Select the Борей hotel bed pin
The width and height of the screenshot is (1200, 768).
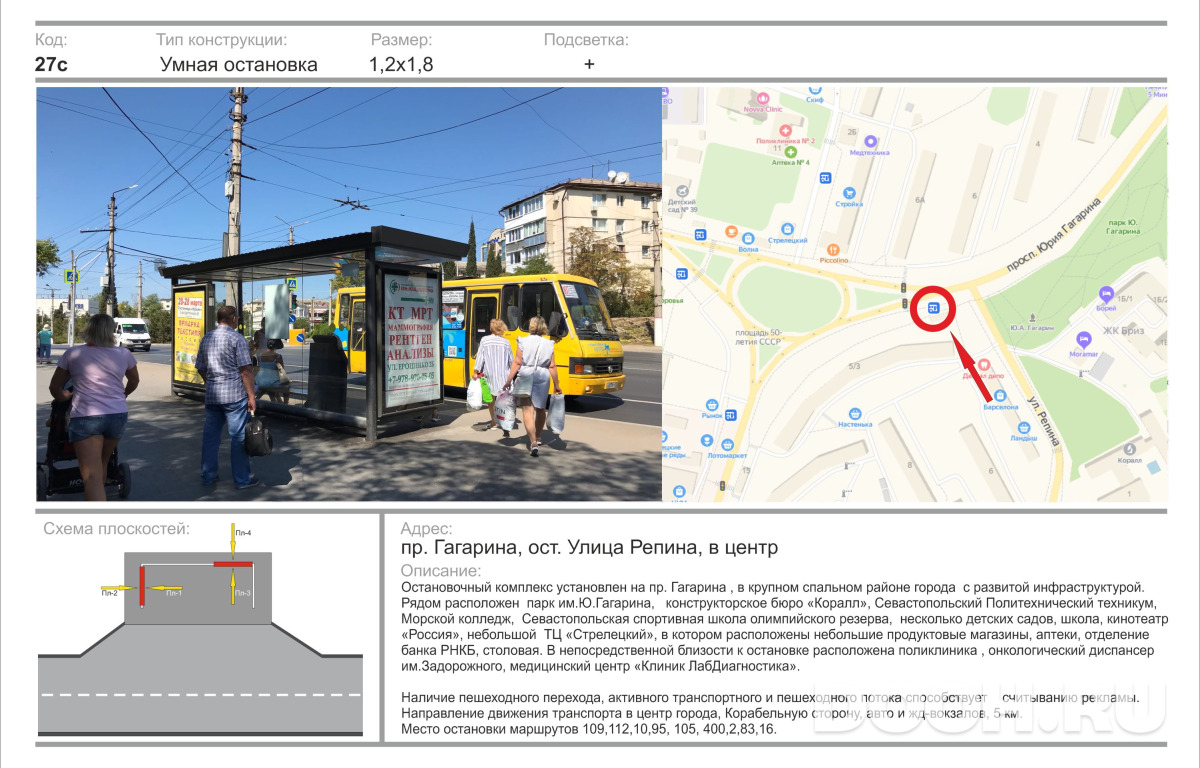1105,295
